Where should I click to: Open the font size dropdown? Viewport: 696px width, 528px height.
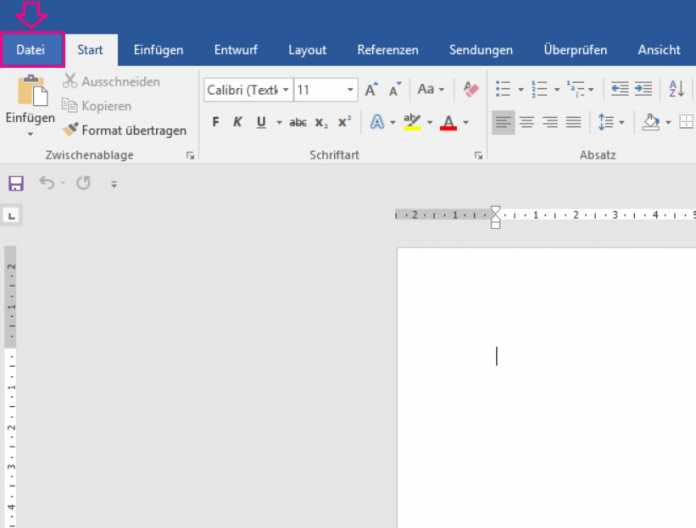(350, 90)
